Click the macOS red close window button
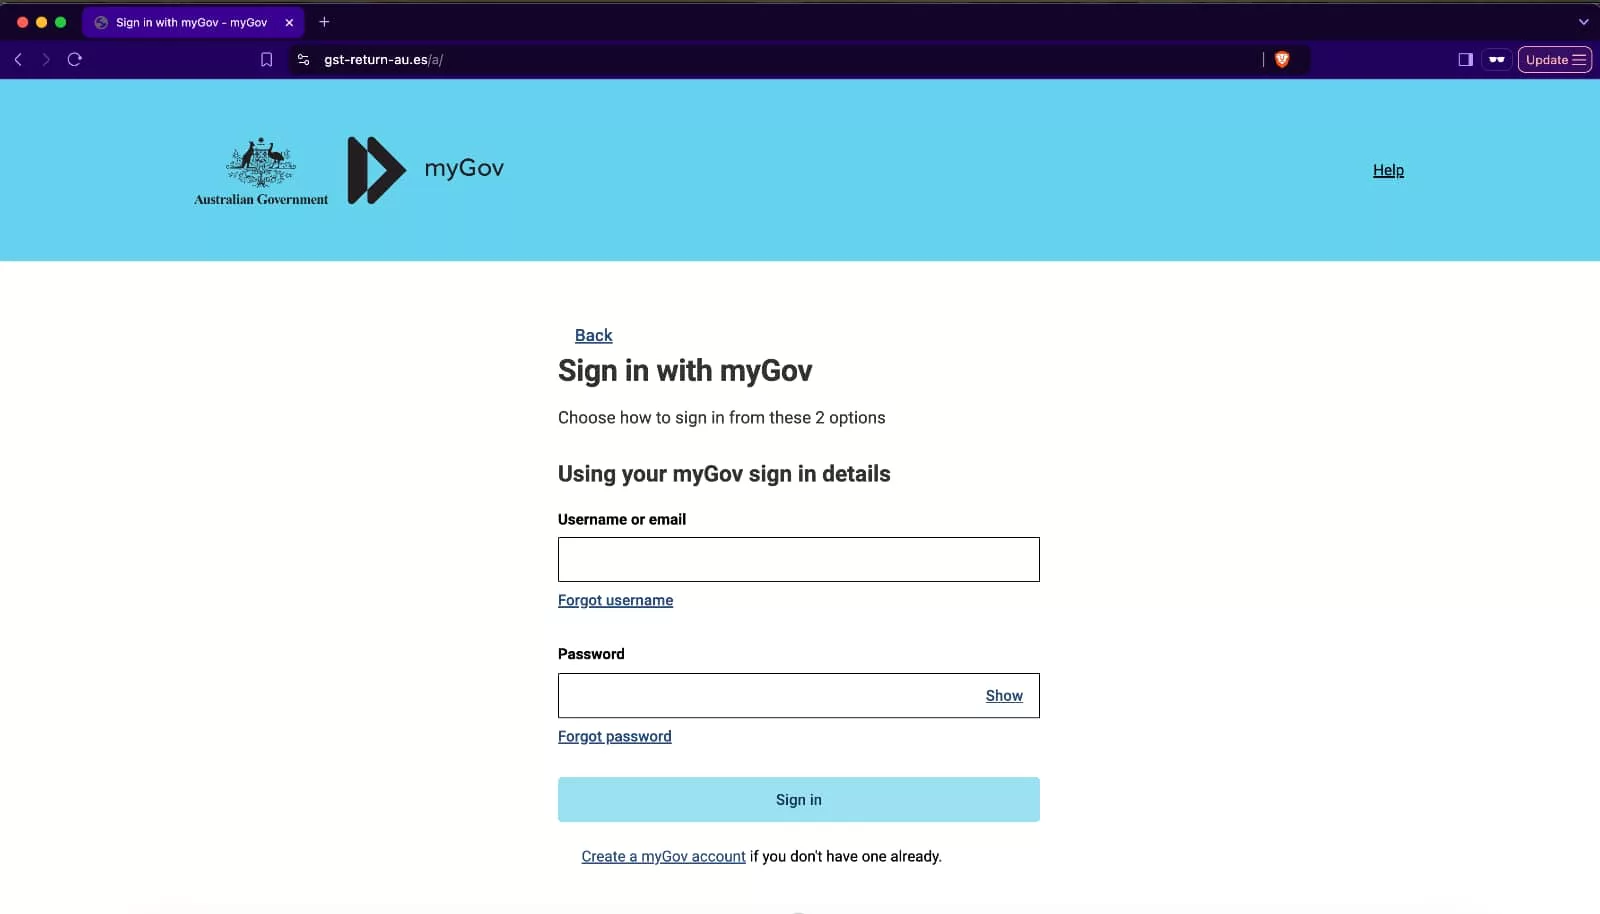Viewport: 1600px width, 914px height. (x=23, y=22)
